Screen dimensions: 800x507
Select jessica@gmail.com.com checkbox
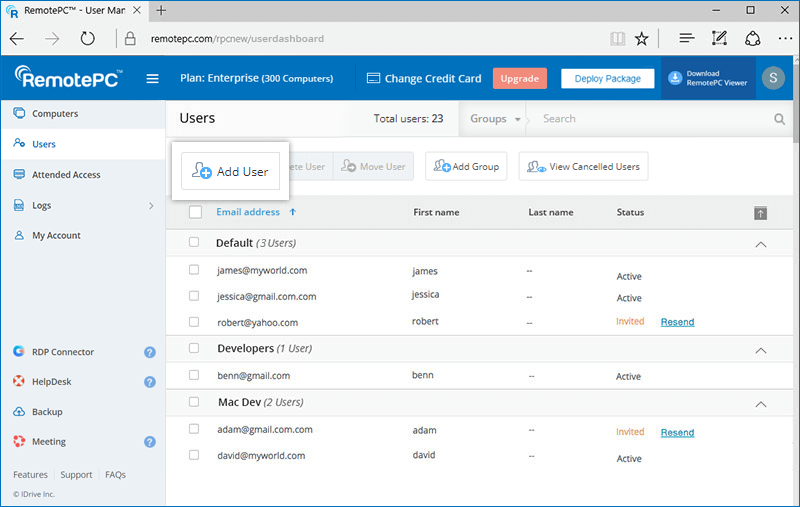coord(194,296)
